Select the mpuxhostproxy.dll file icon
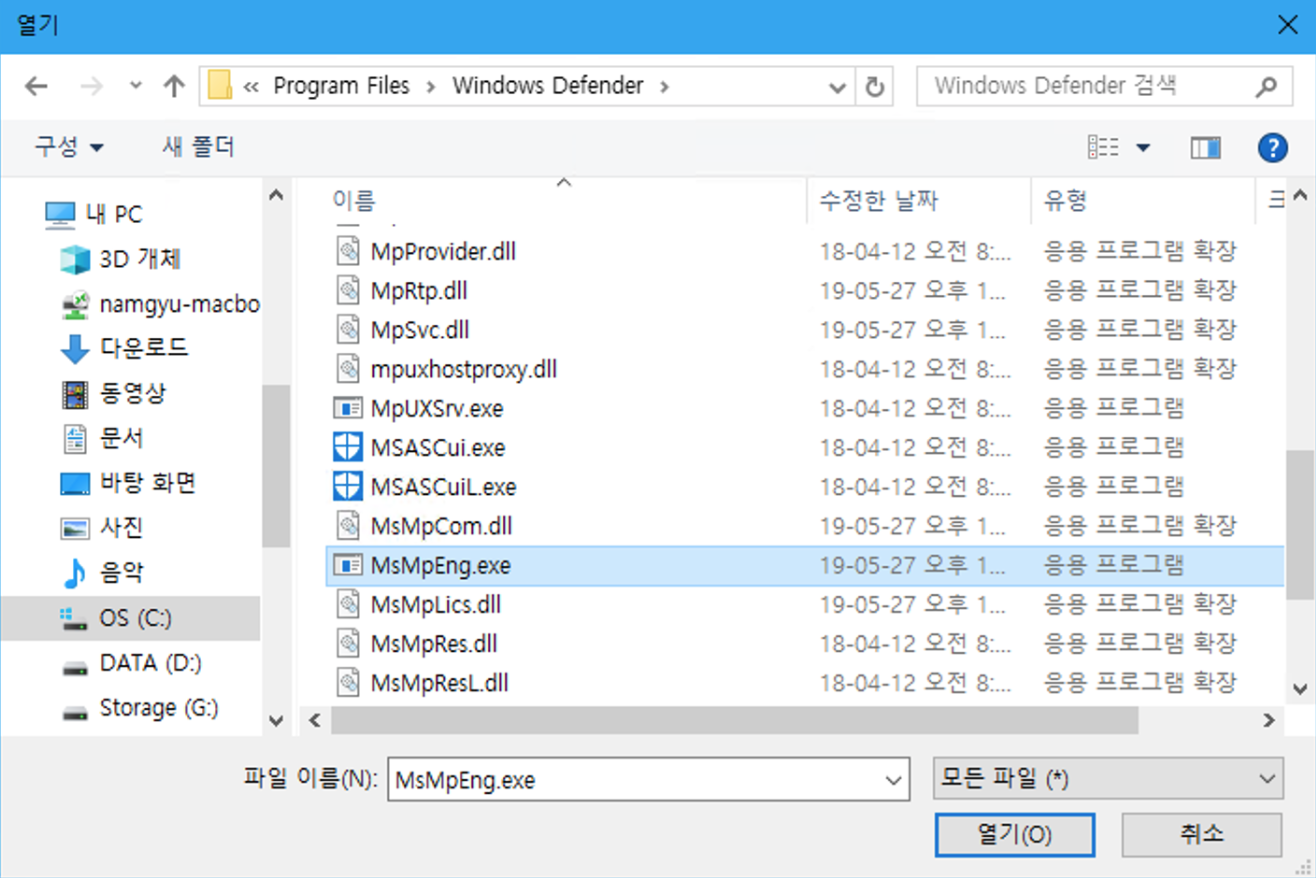The width and height of the screenshot is (1316, 878). 347,369
